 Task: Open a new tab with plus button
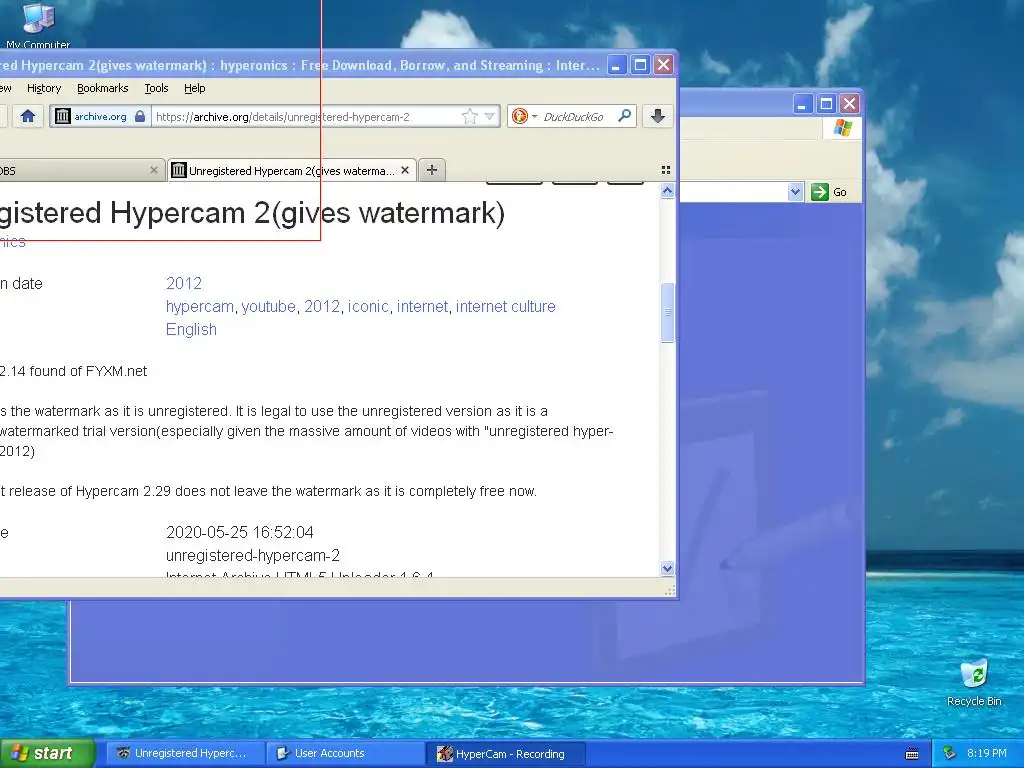click(x=432, y=170)
